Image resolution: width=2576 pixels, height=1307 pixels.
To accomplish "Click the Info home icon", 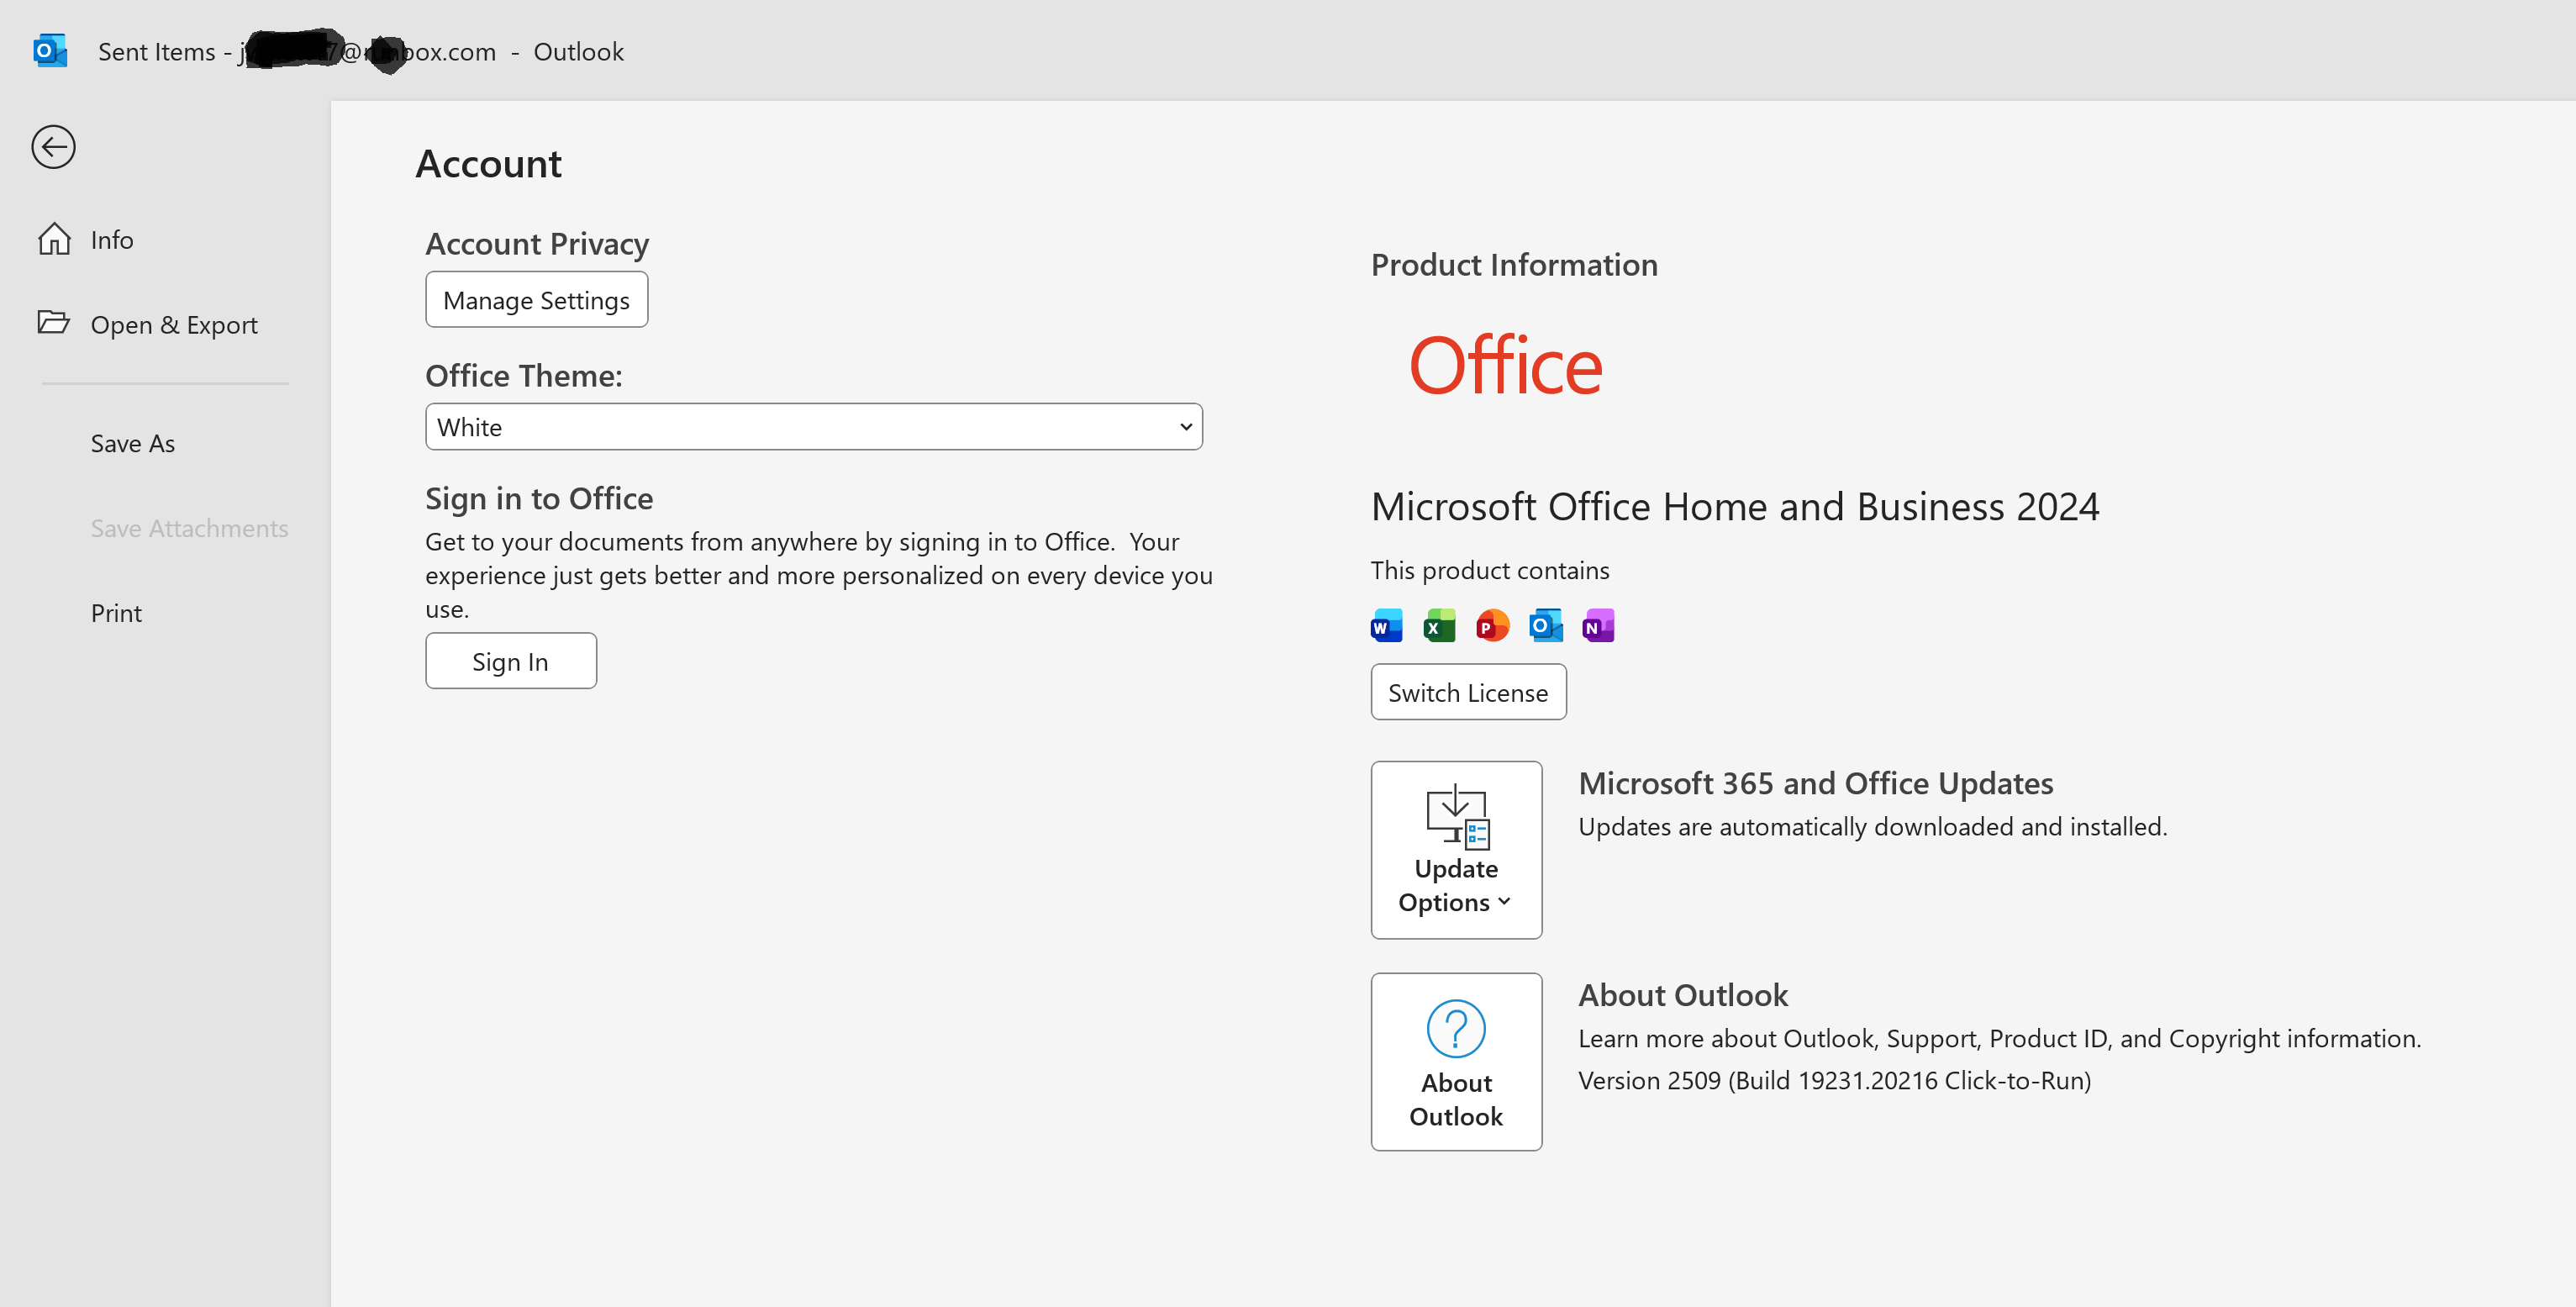I will coord(54,239).
